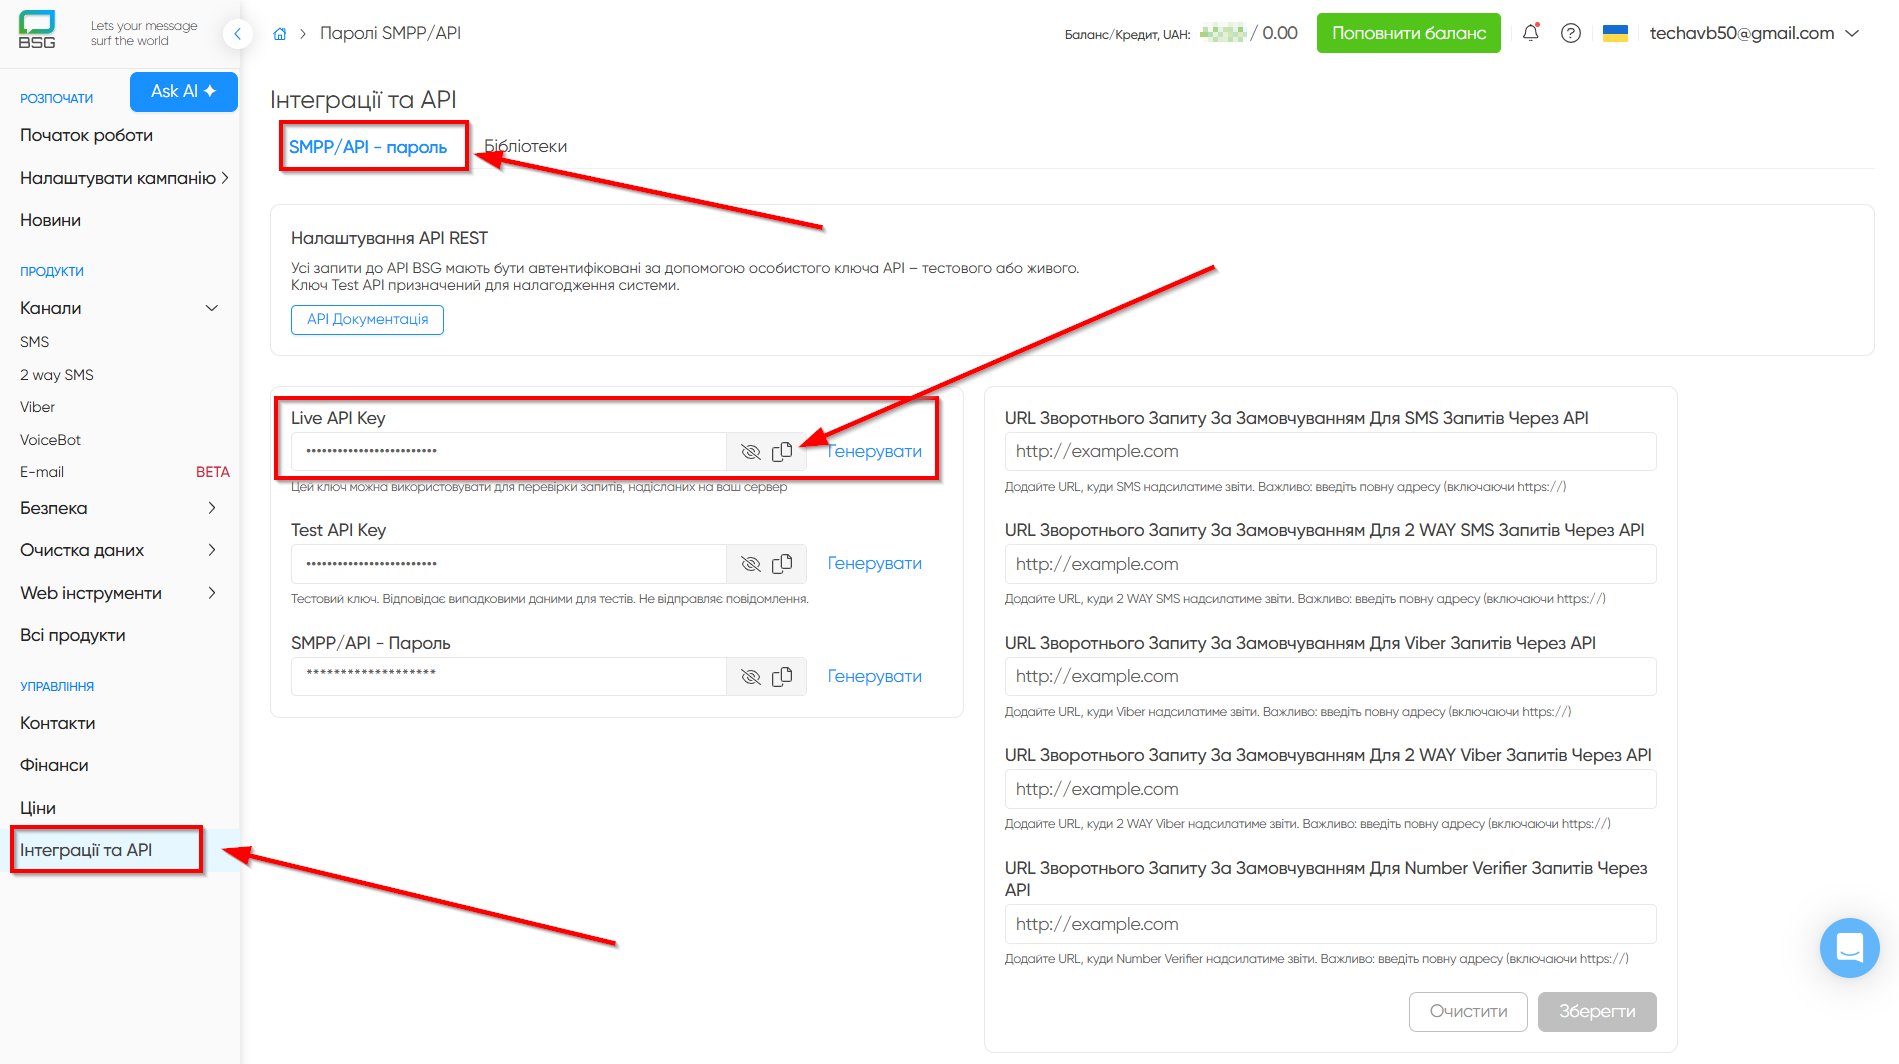1899x1064 pixels.
Task: Open the chat support bubble
Action: [x=1849, y=947]
